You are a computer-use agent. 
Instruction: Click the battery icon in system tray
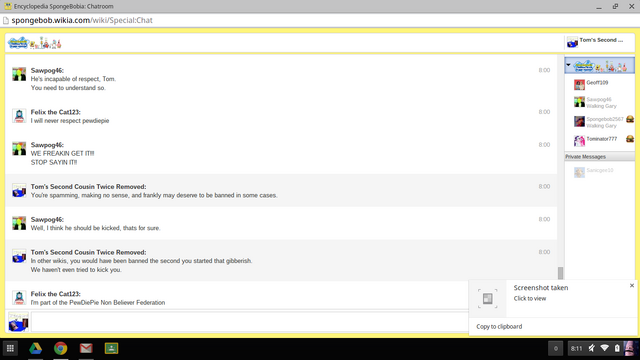(x=617, y=348)
